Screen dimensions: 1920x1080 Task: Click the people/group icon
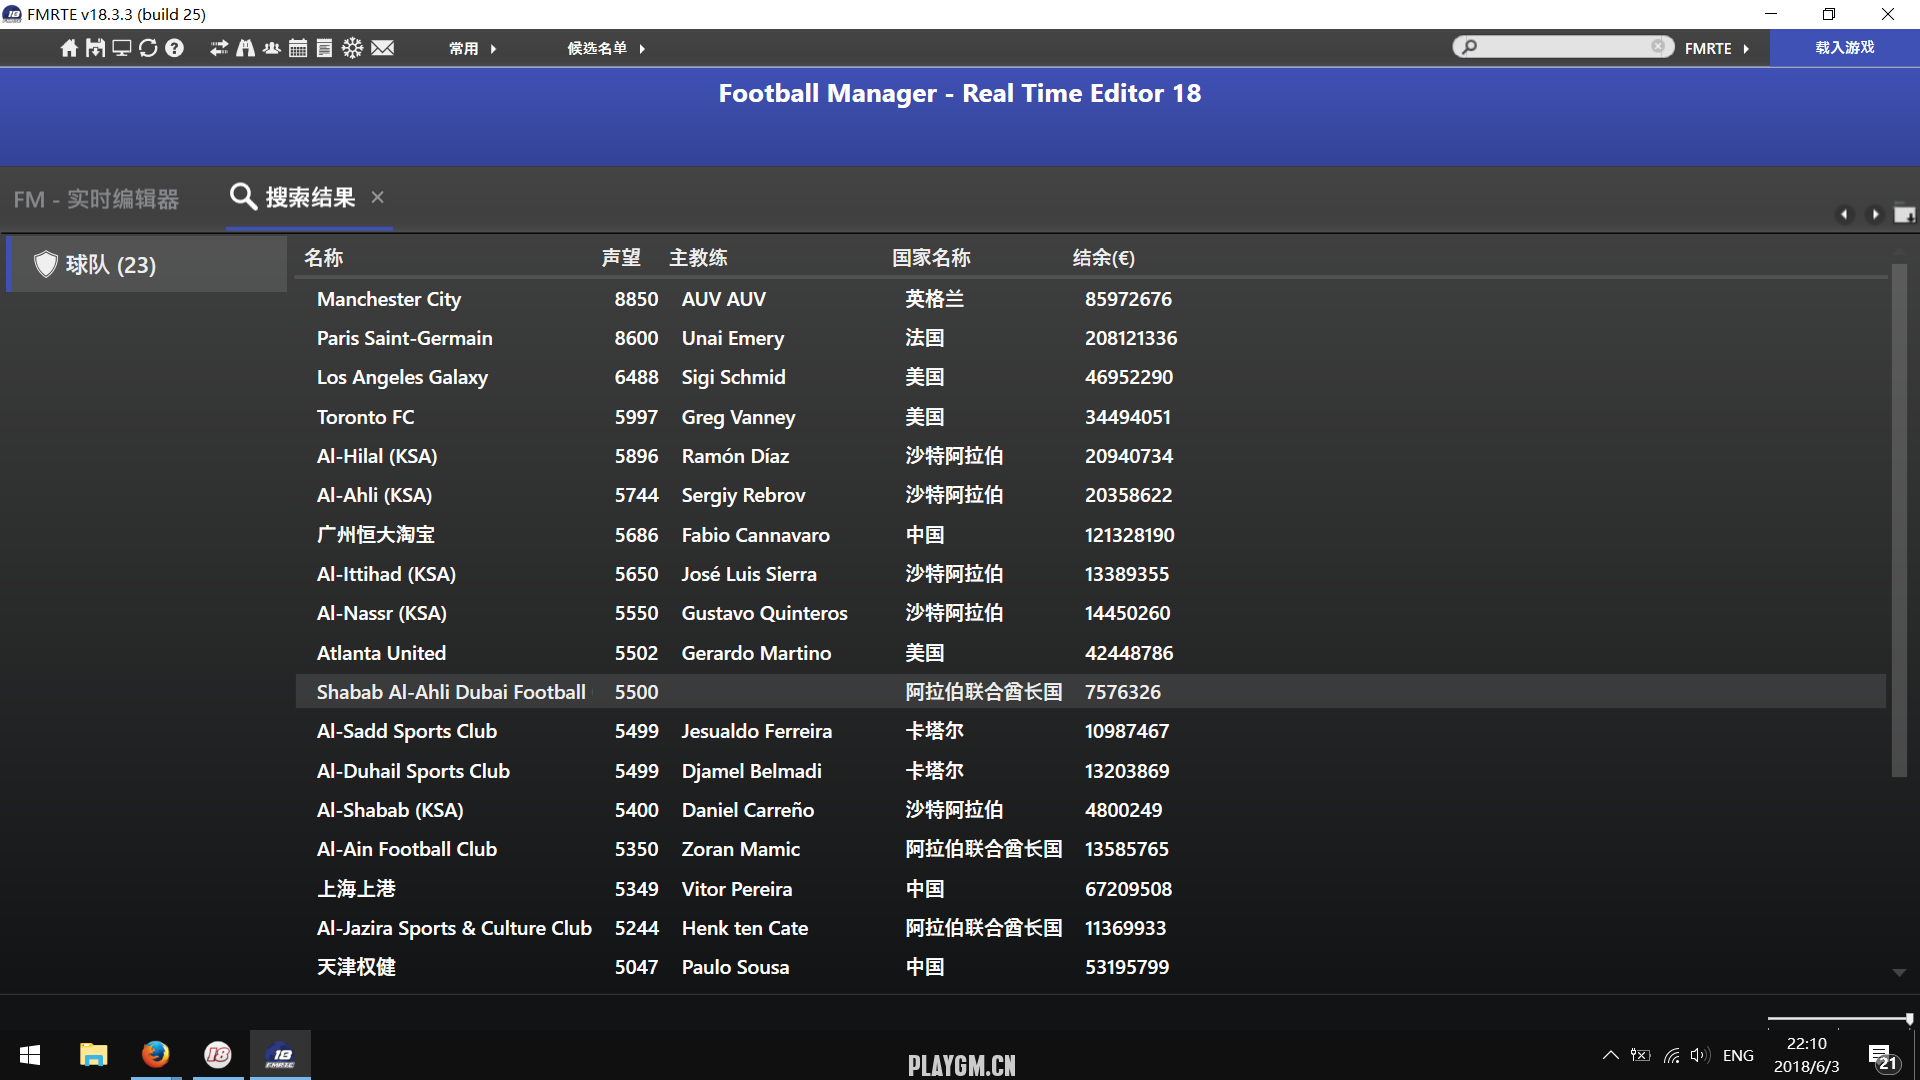[271, 48]
